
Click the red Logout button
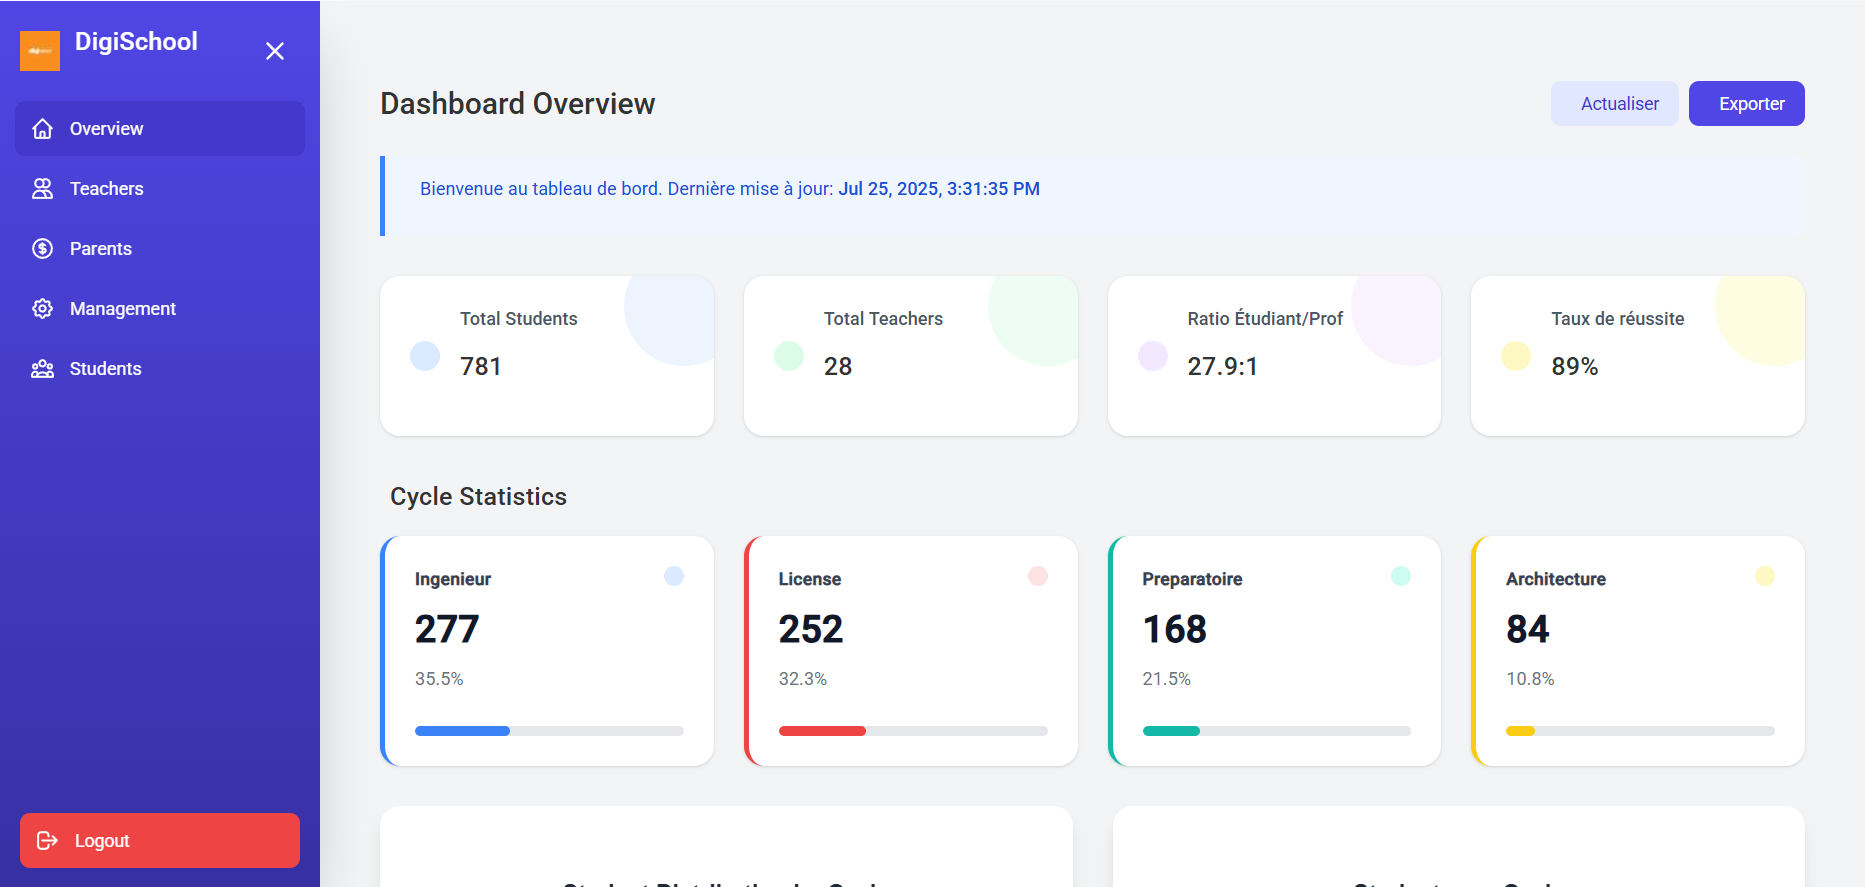click(x=160, y=840)
